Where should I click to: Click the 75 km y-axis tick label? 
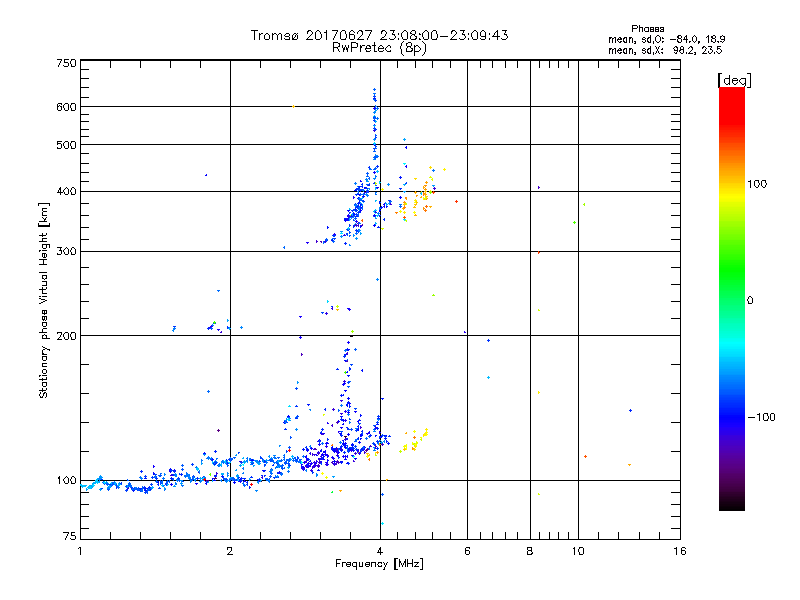point(69,537)
